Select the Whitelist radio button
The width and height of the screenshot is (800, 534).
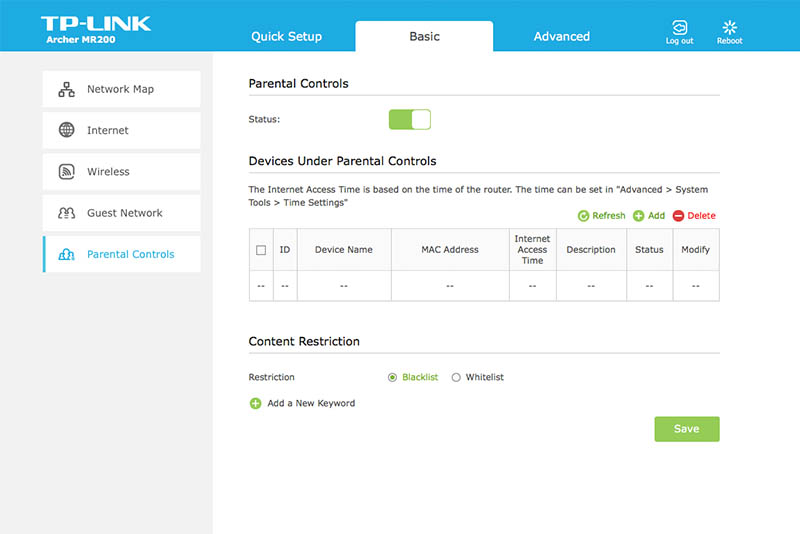pyautogui.click(x=456, y=377)
